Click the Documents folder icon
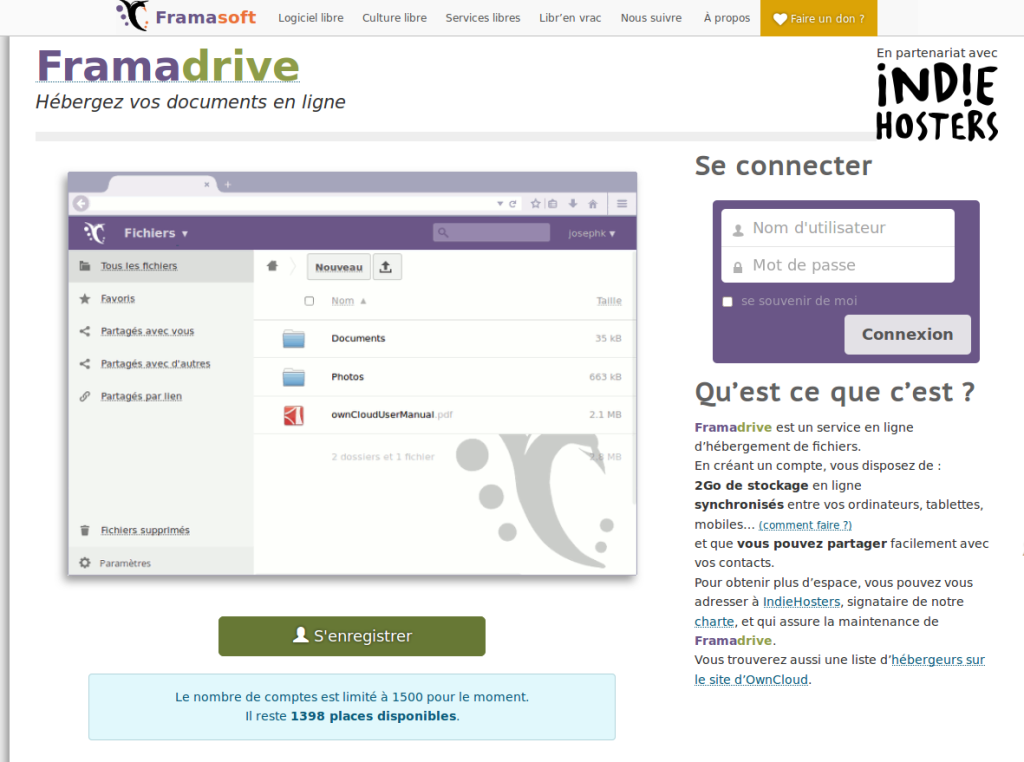 pos(293,339)
